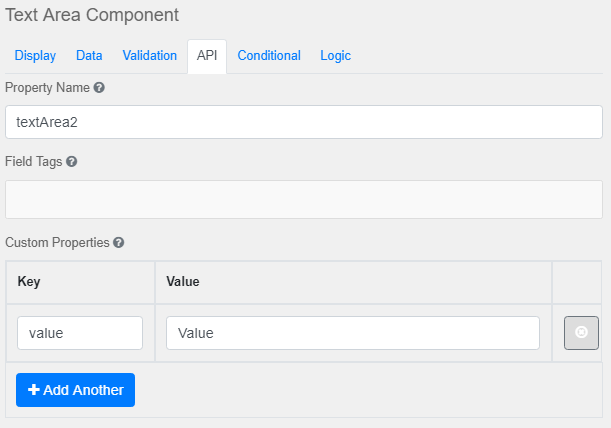Click the Key column header
The image size is (611, 428).
click(x=28, y=282)
